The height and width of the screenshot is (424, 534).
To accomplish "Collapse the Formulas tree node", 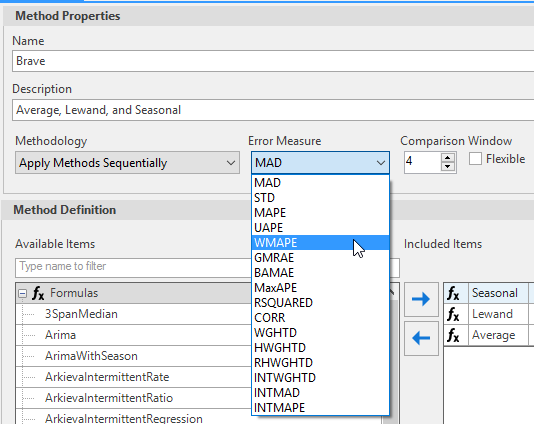I will 22,293.
